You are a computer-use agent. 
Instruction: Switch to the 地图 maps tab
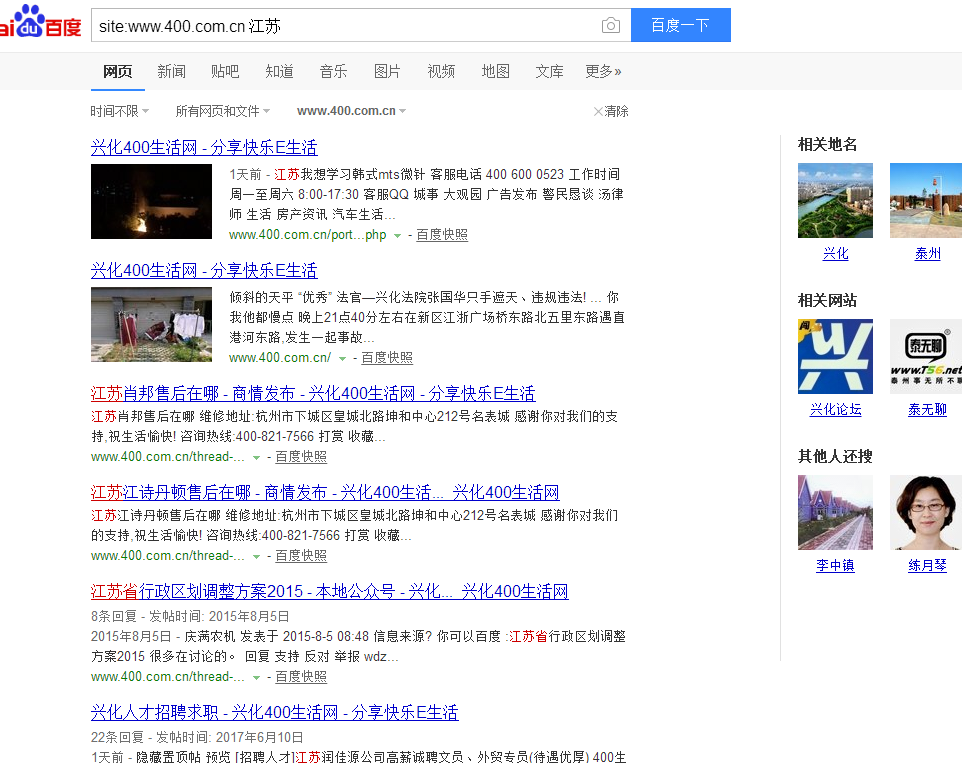coord(495,71)
